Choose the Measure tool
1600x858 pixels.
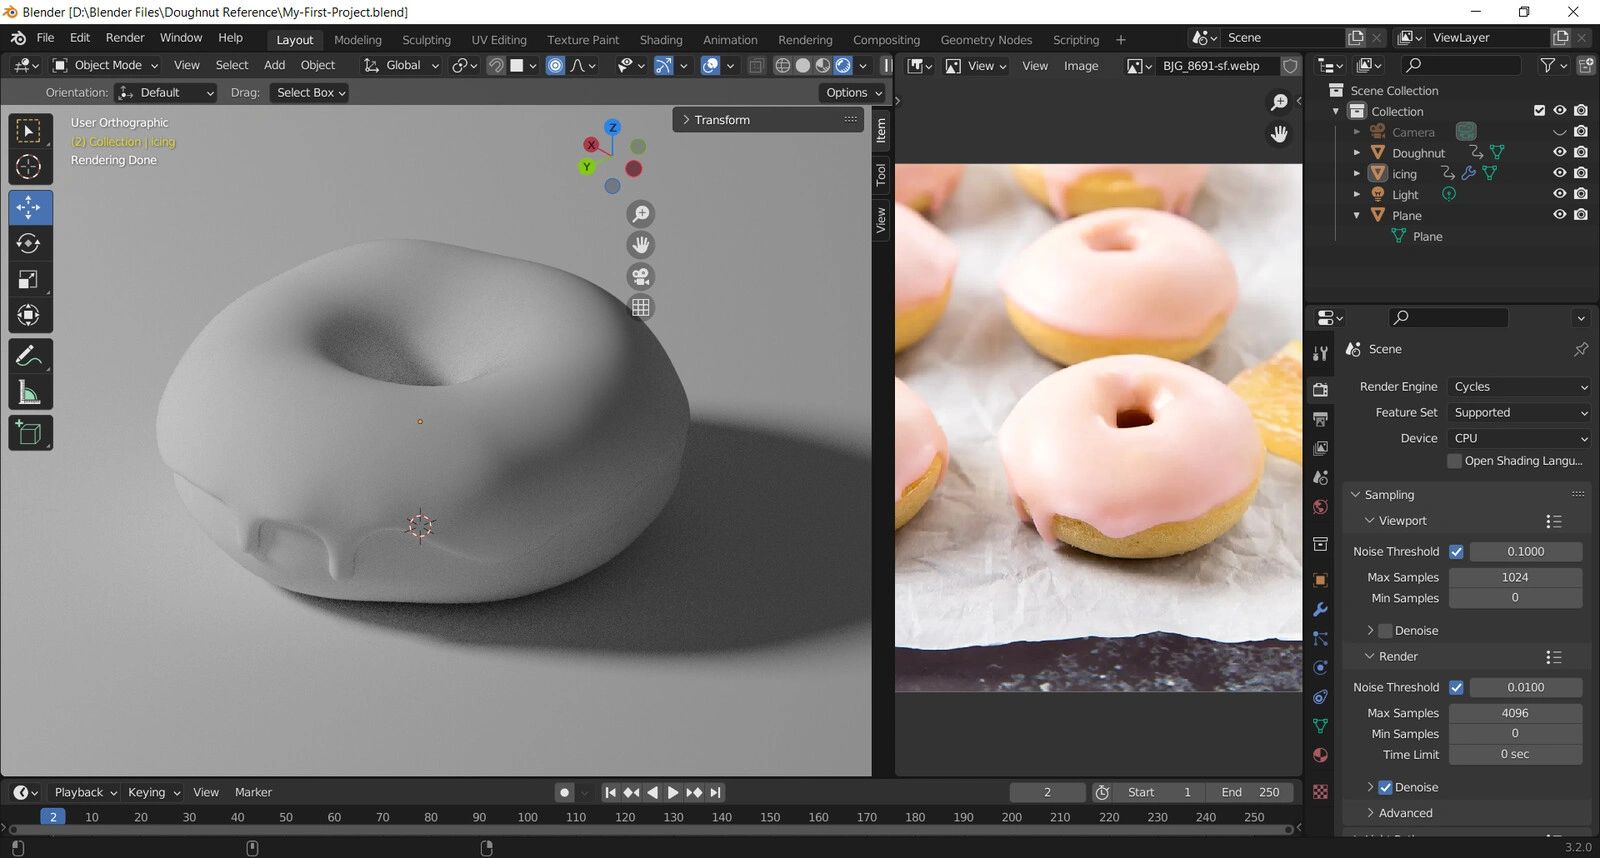pyautogui.click(x=29, y=393)
